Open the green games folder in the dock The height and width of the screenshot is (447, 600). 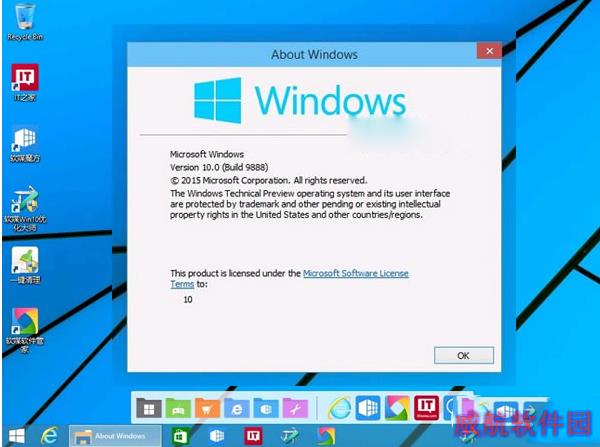click(178, 408)
